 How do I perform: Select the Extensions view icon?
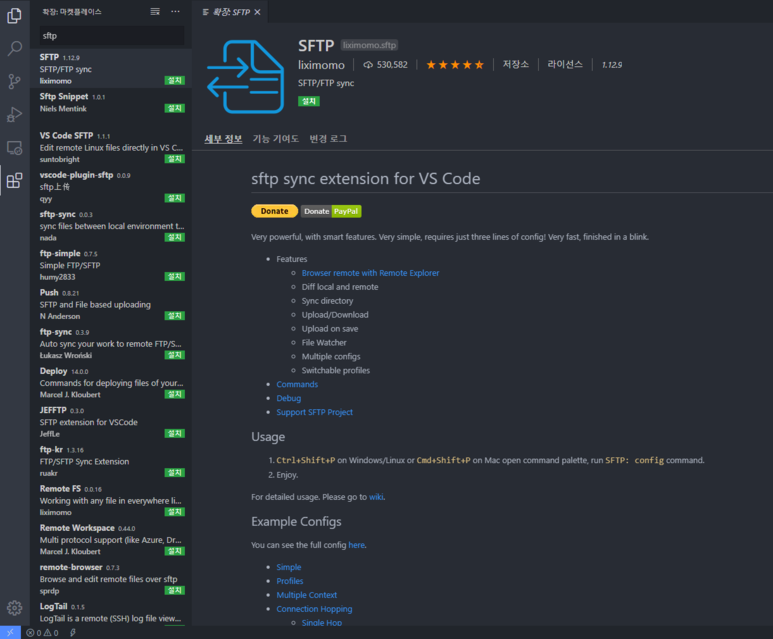coord(14,180)
